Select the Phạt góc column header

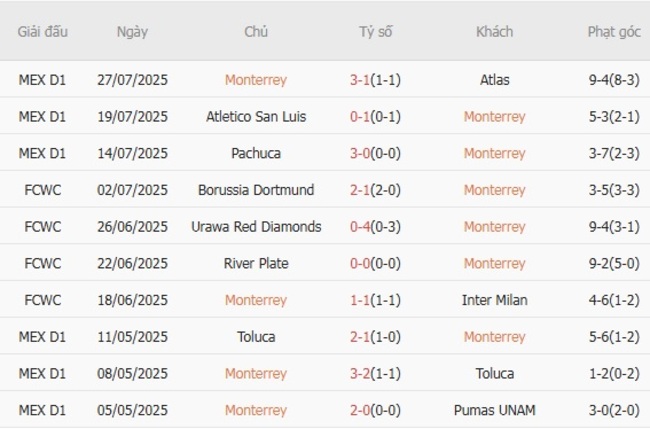614,32
